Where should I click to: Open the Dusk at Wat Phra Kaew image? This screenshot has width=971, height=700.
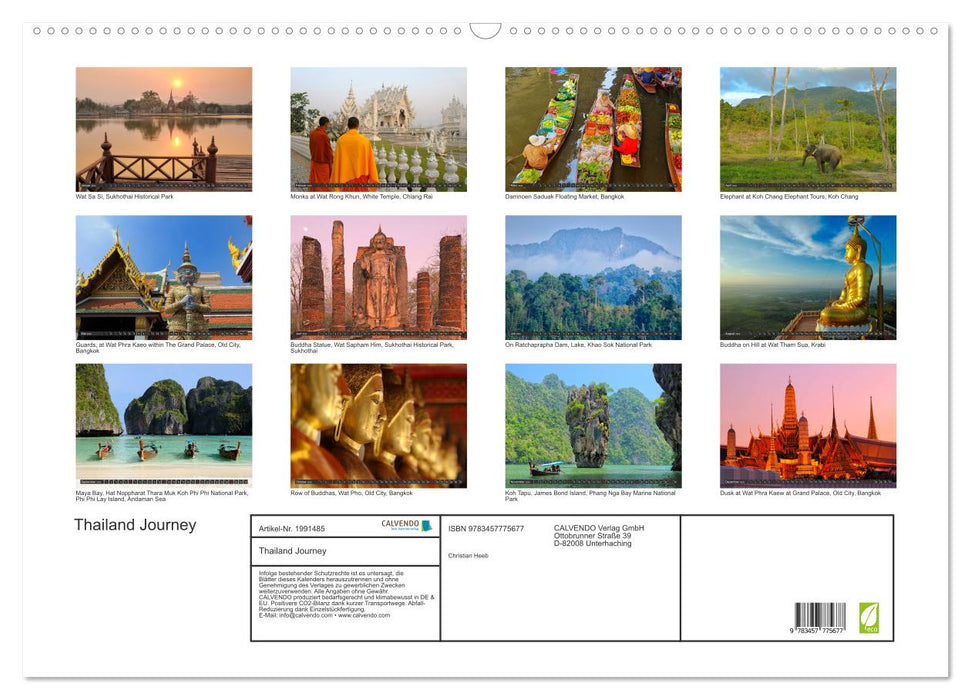point(808,424)
